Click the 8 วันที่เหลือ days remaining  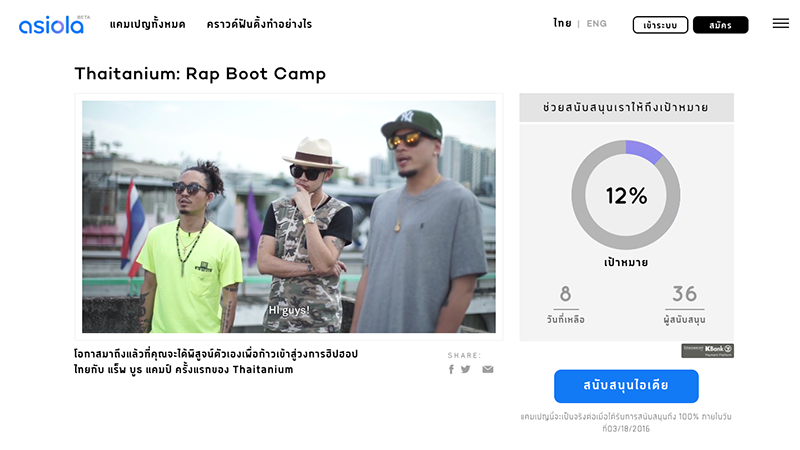point(565,304)
